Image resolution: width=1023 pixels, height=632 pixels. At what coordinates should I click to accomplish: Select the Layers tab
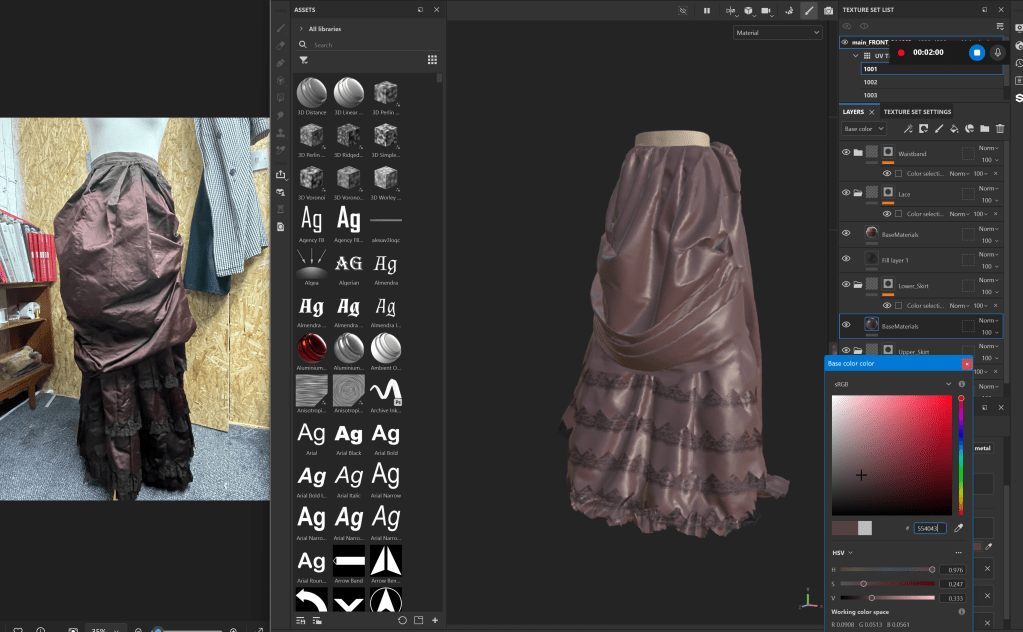click(853, 112)
